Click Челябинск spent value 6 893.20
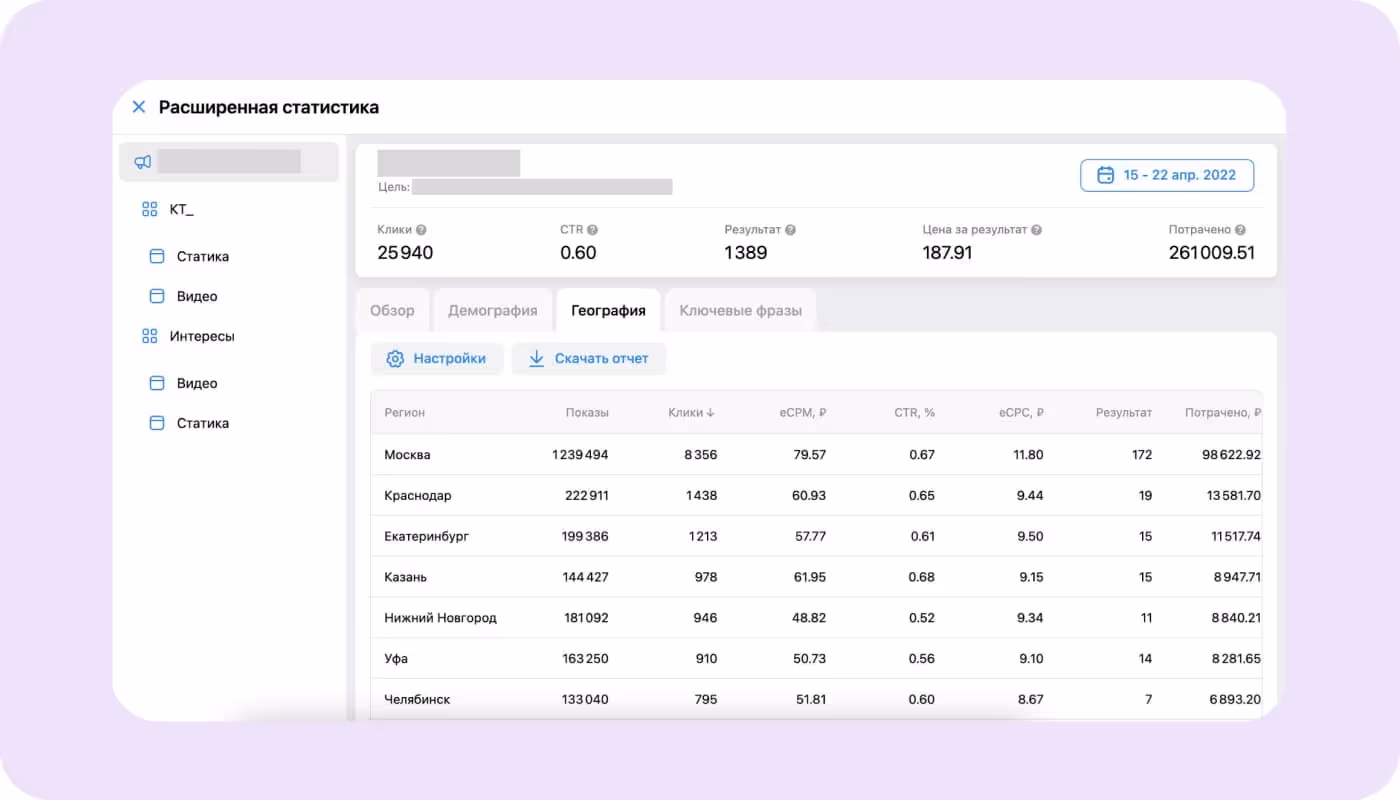The height and width of the screenshot is (800, 1400). click(x=1236, y=700)
